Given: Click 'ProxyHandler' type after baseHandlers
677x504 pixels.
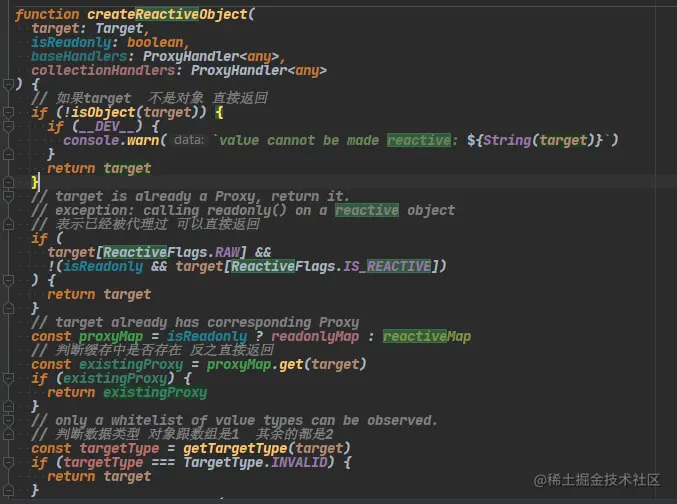Looking at the screenshot, I should 191,56.
